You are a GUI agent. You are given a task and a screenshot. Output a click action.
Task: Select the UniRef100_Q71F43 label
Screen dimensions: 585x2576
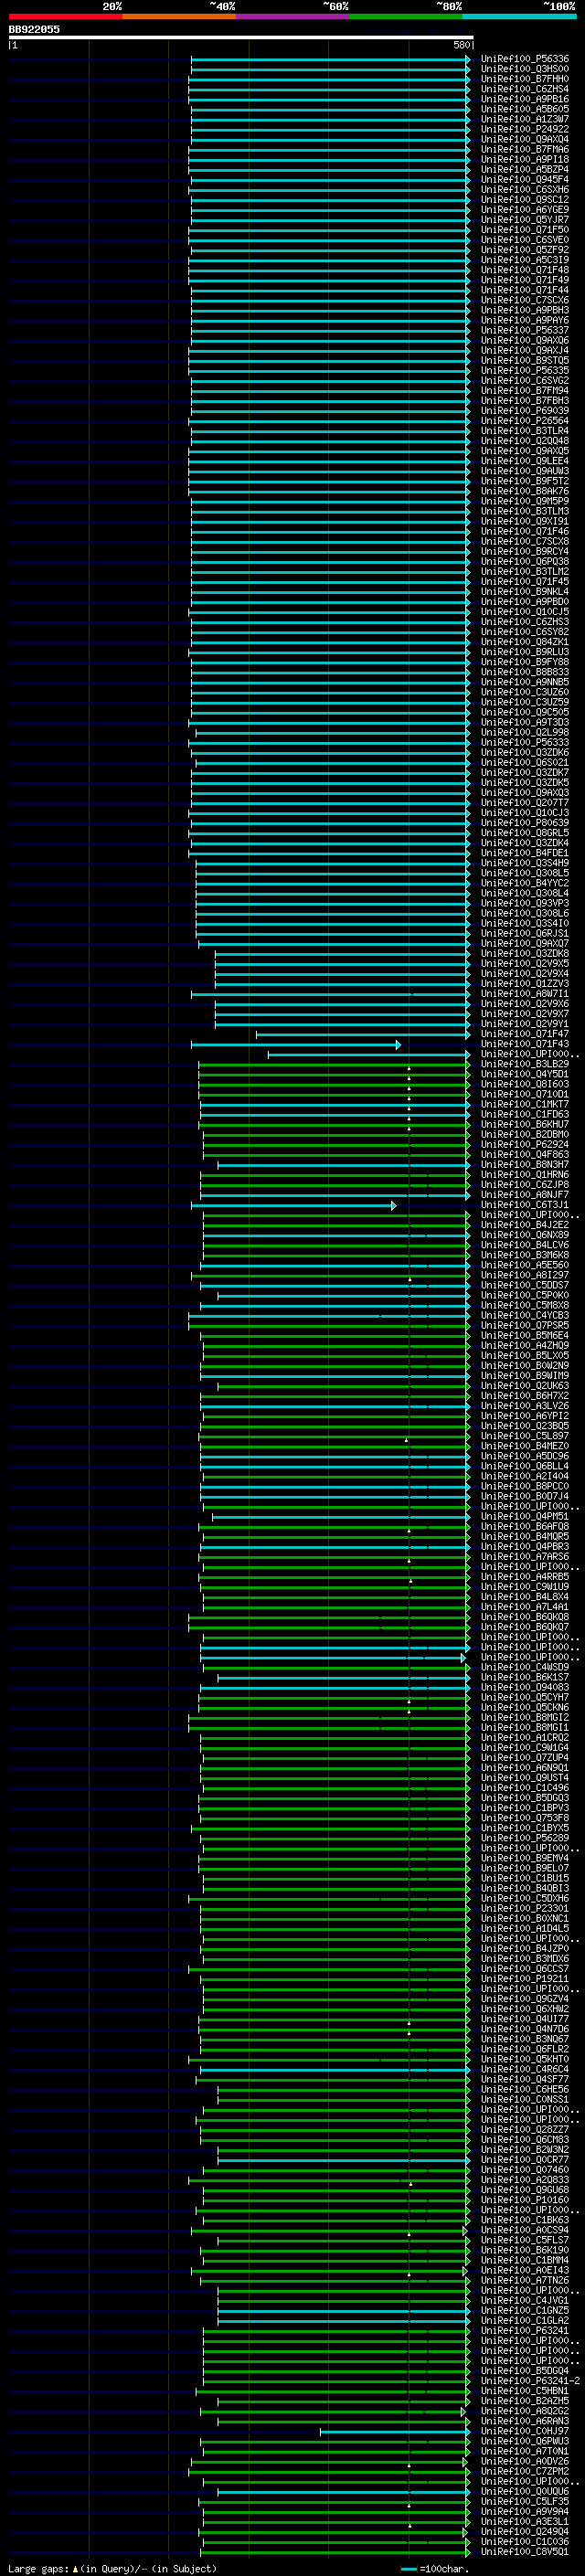[x=525, y=1044]
